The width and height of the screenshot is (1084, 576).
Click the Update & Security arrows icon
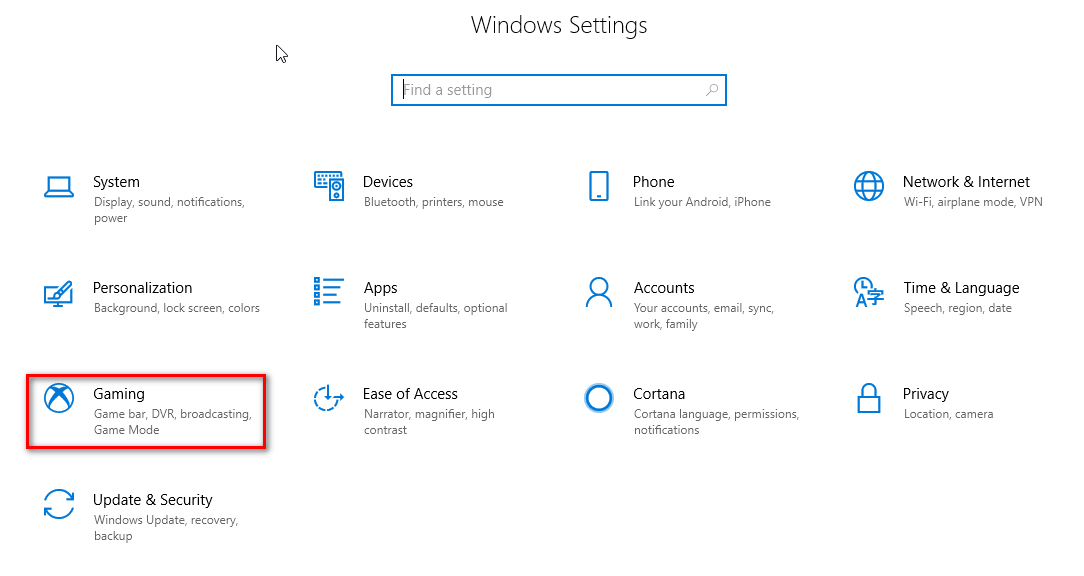pos(59,504)
